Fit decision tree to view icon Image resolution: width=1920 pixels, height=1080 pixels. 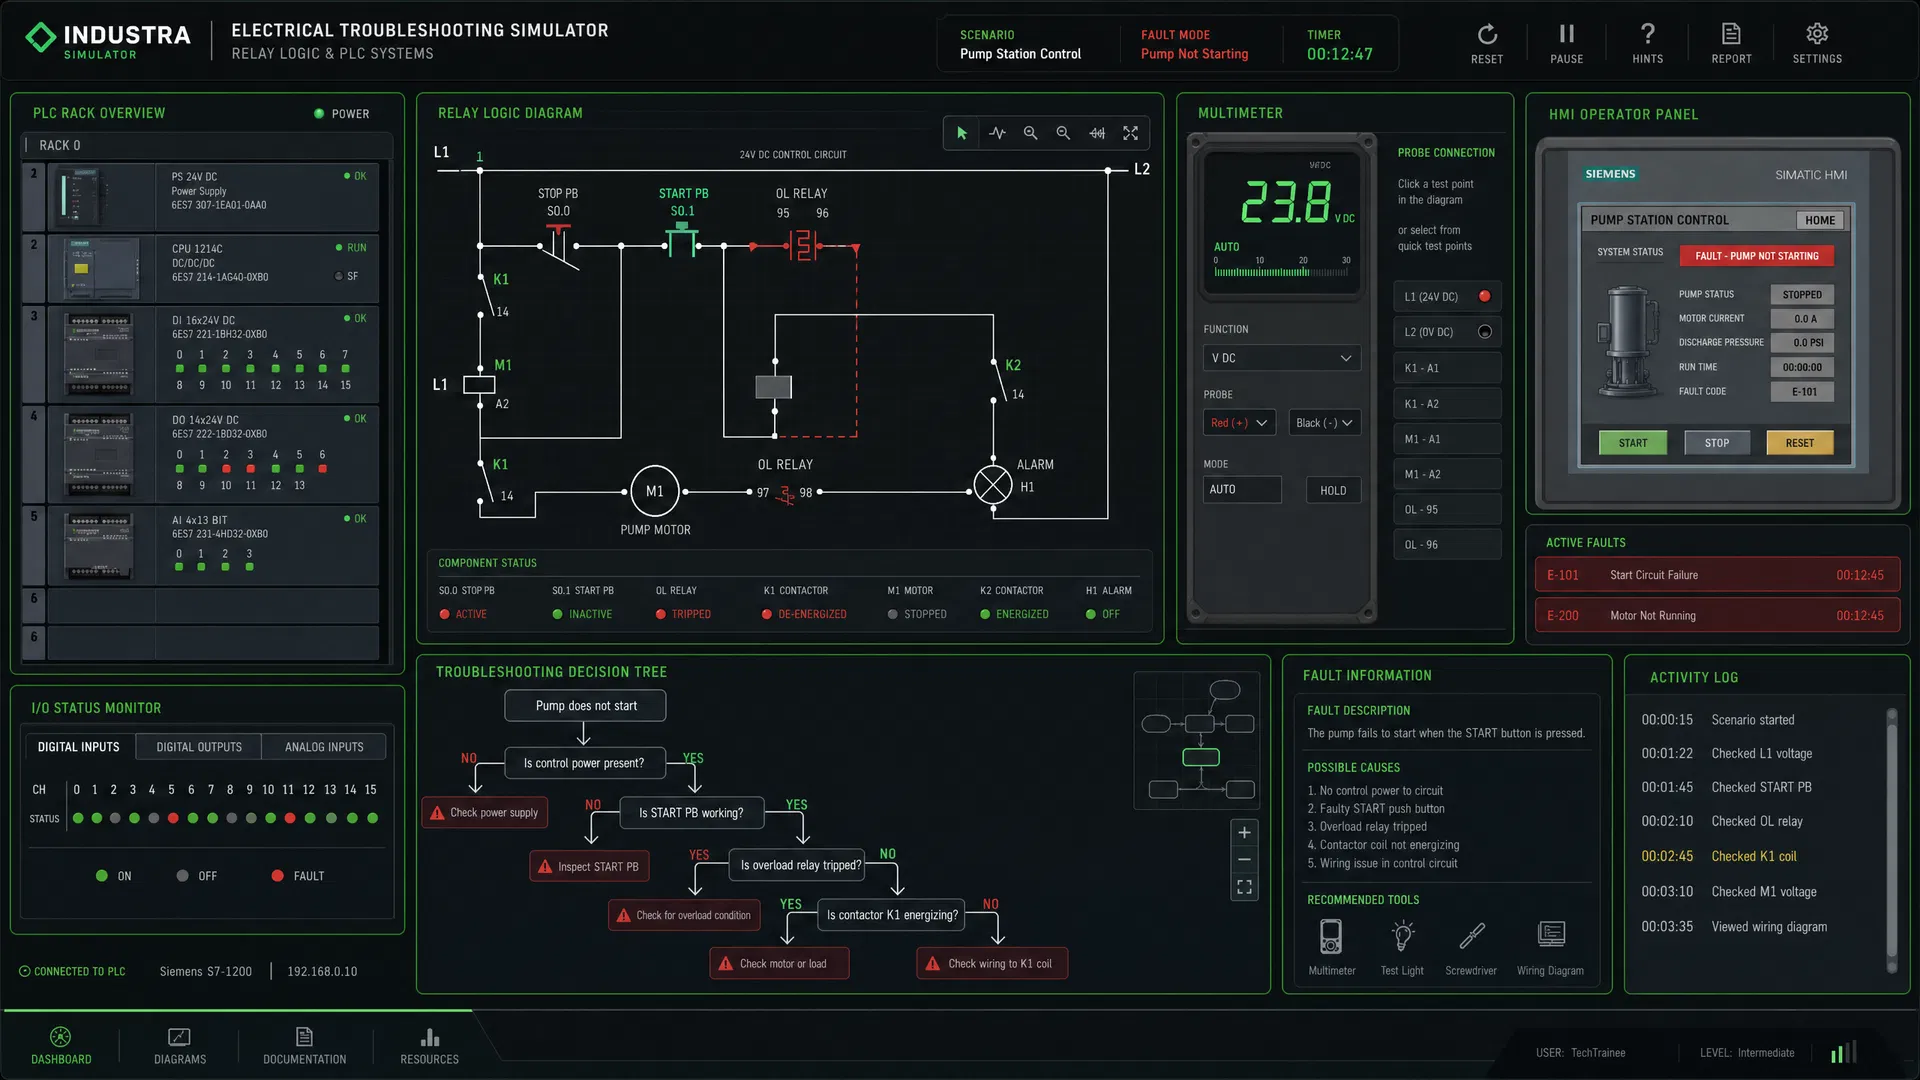pyautogui.click(x=1244, y=887)
